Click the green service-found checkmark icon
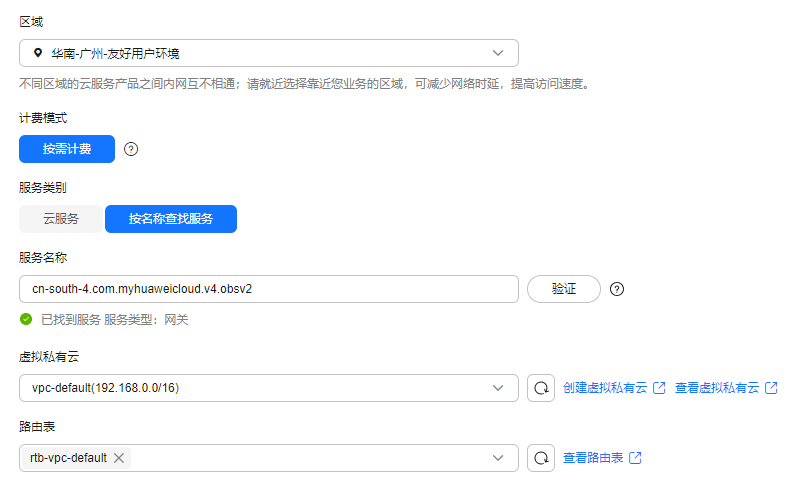 [x=26, y=319]
